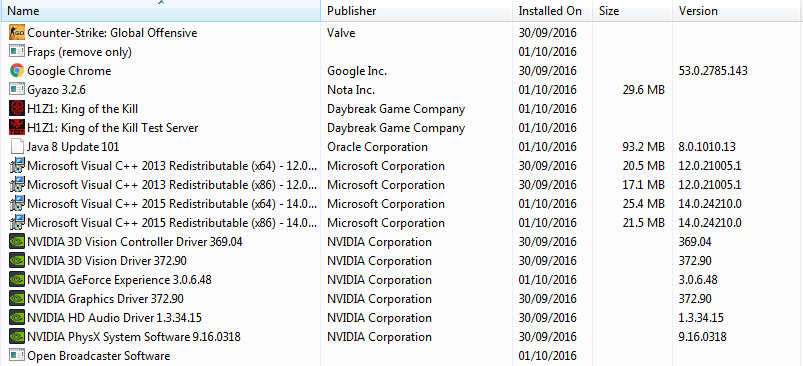The image size is (803, 366).
Task: Click the Google Chrome icon
Action: click(17, 71)
